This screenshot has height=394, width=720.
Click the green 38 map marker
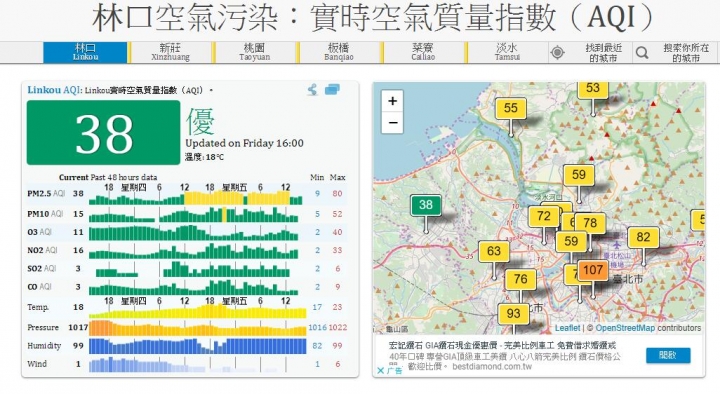tap(426, 205)
